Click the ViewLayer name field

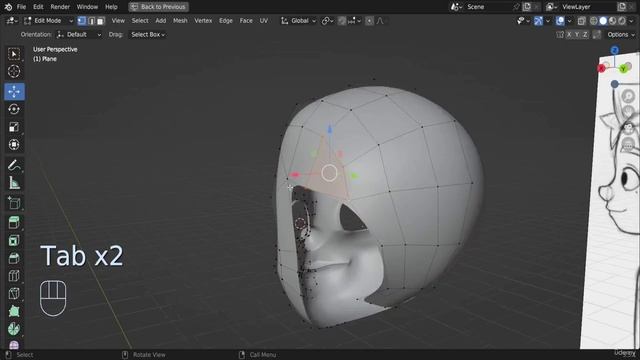588,7
